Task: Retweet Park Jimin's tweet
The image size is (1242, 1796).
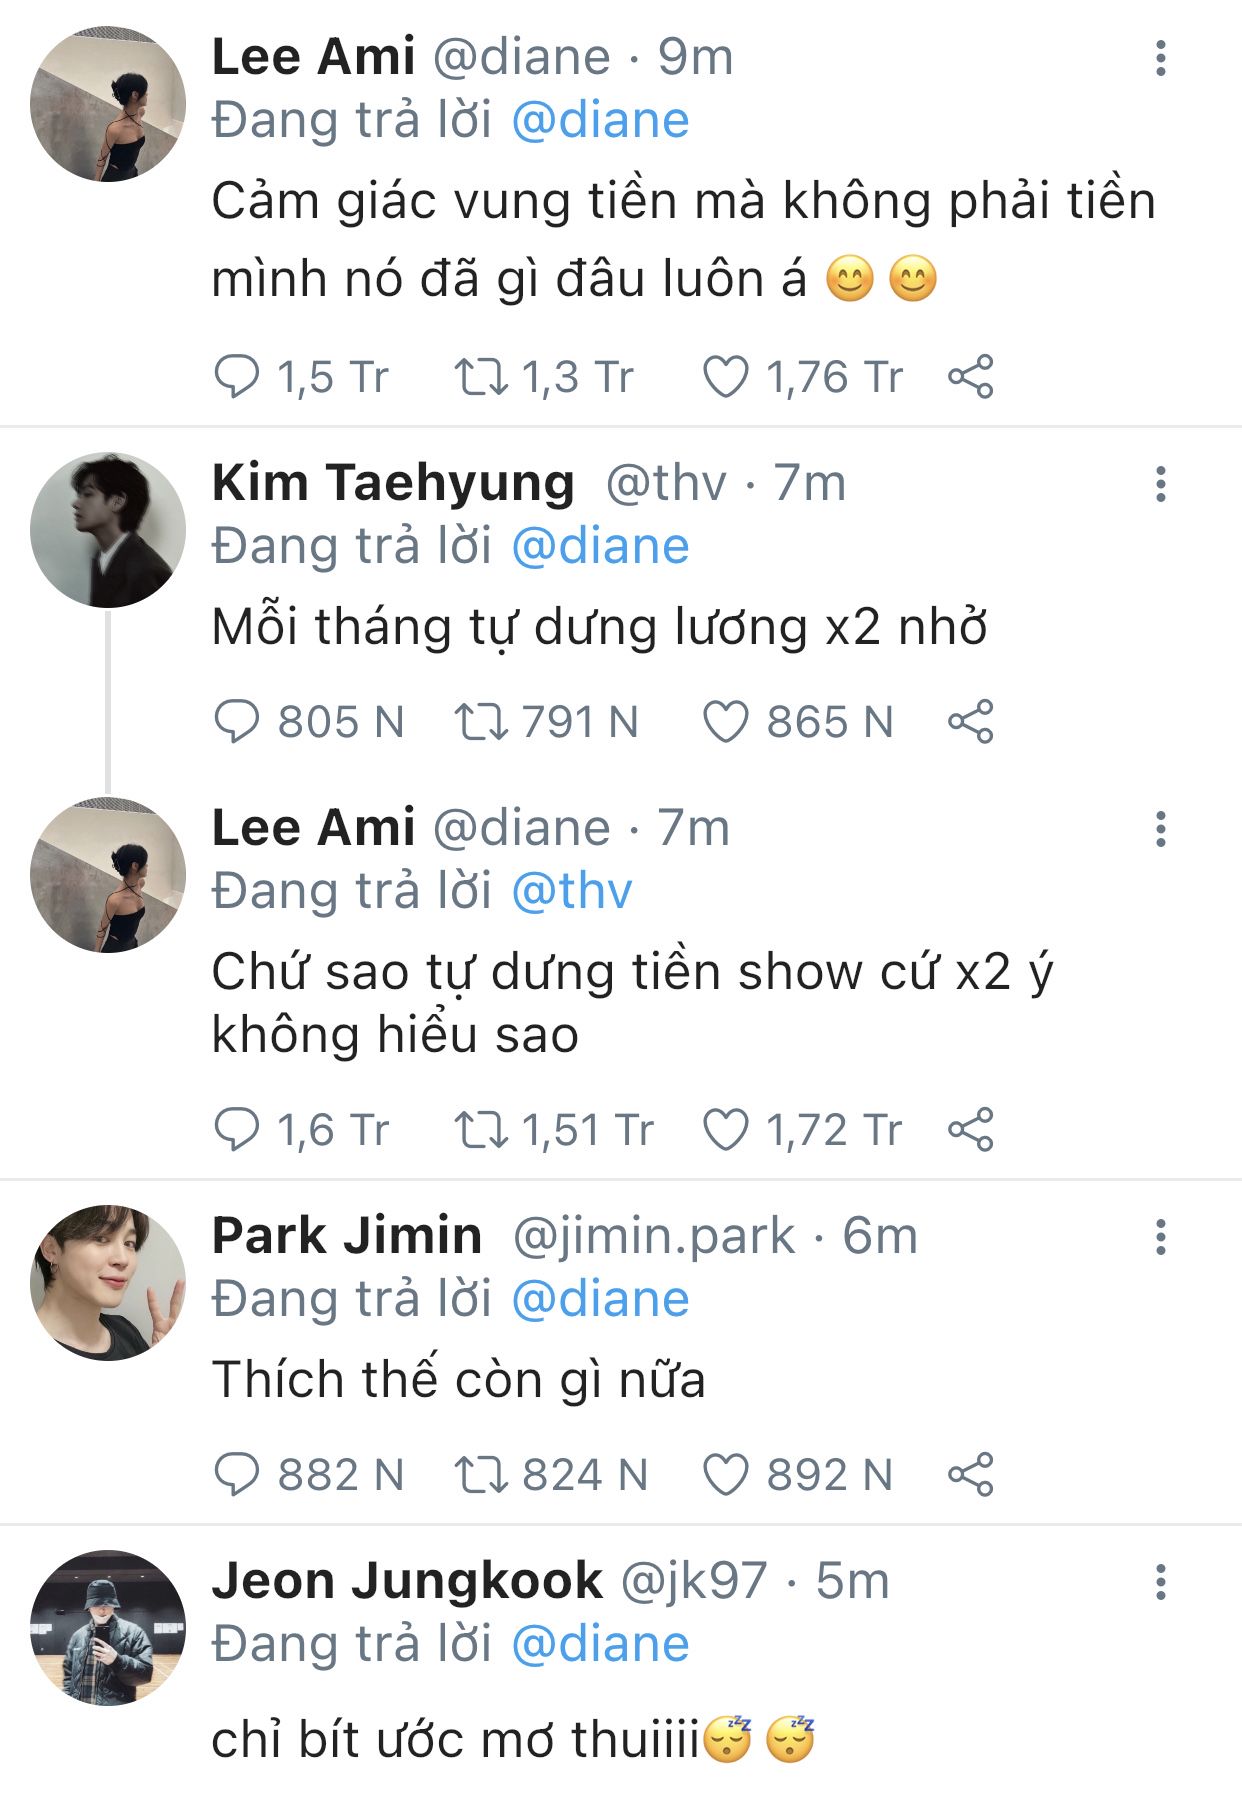Action: [481, 1475]
